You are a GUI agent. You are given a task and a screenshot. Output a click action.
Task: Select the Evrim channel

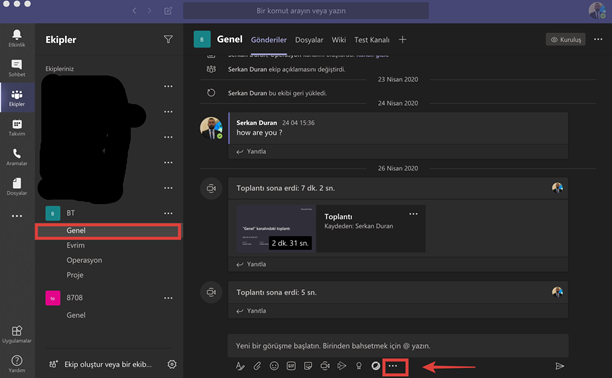pos(75,245)
